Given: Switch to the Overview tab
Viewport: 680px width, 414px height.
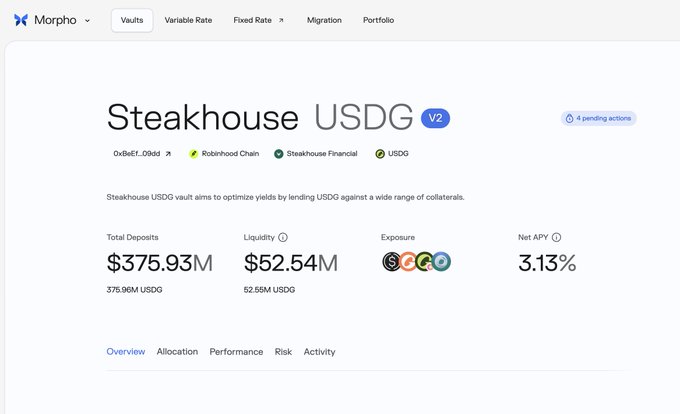Looking at the screenshot, I should [126, 352].
